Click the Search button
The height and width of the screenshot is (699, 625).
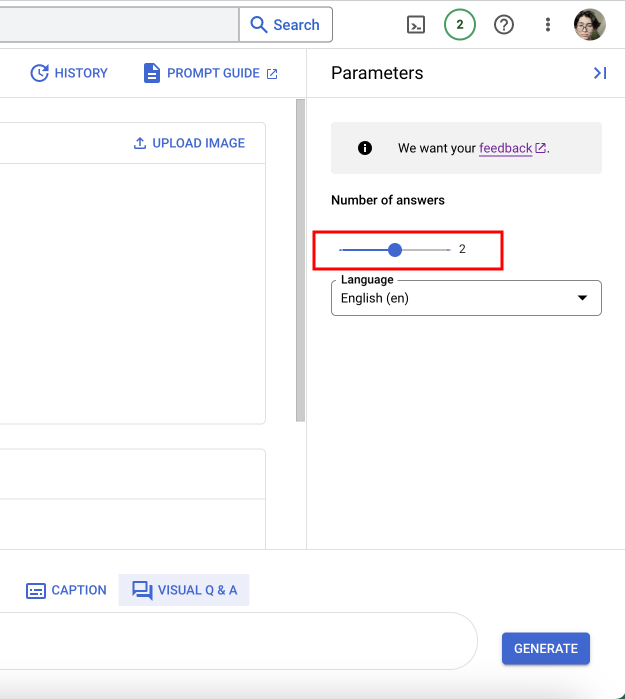tap(285, 25)
